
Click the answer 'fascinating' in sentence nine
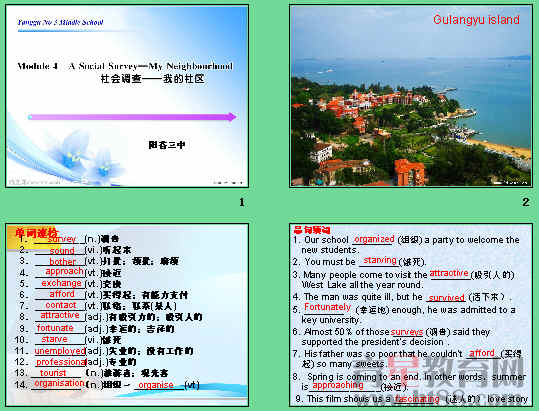[417, 399]
